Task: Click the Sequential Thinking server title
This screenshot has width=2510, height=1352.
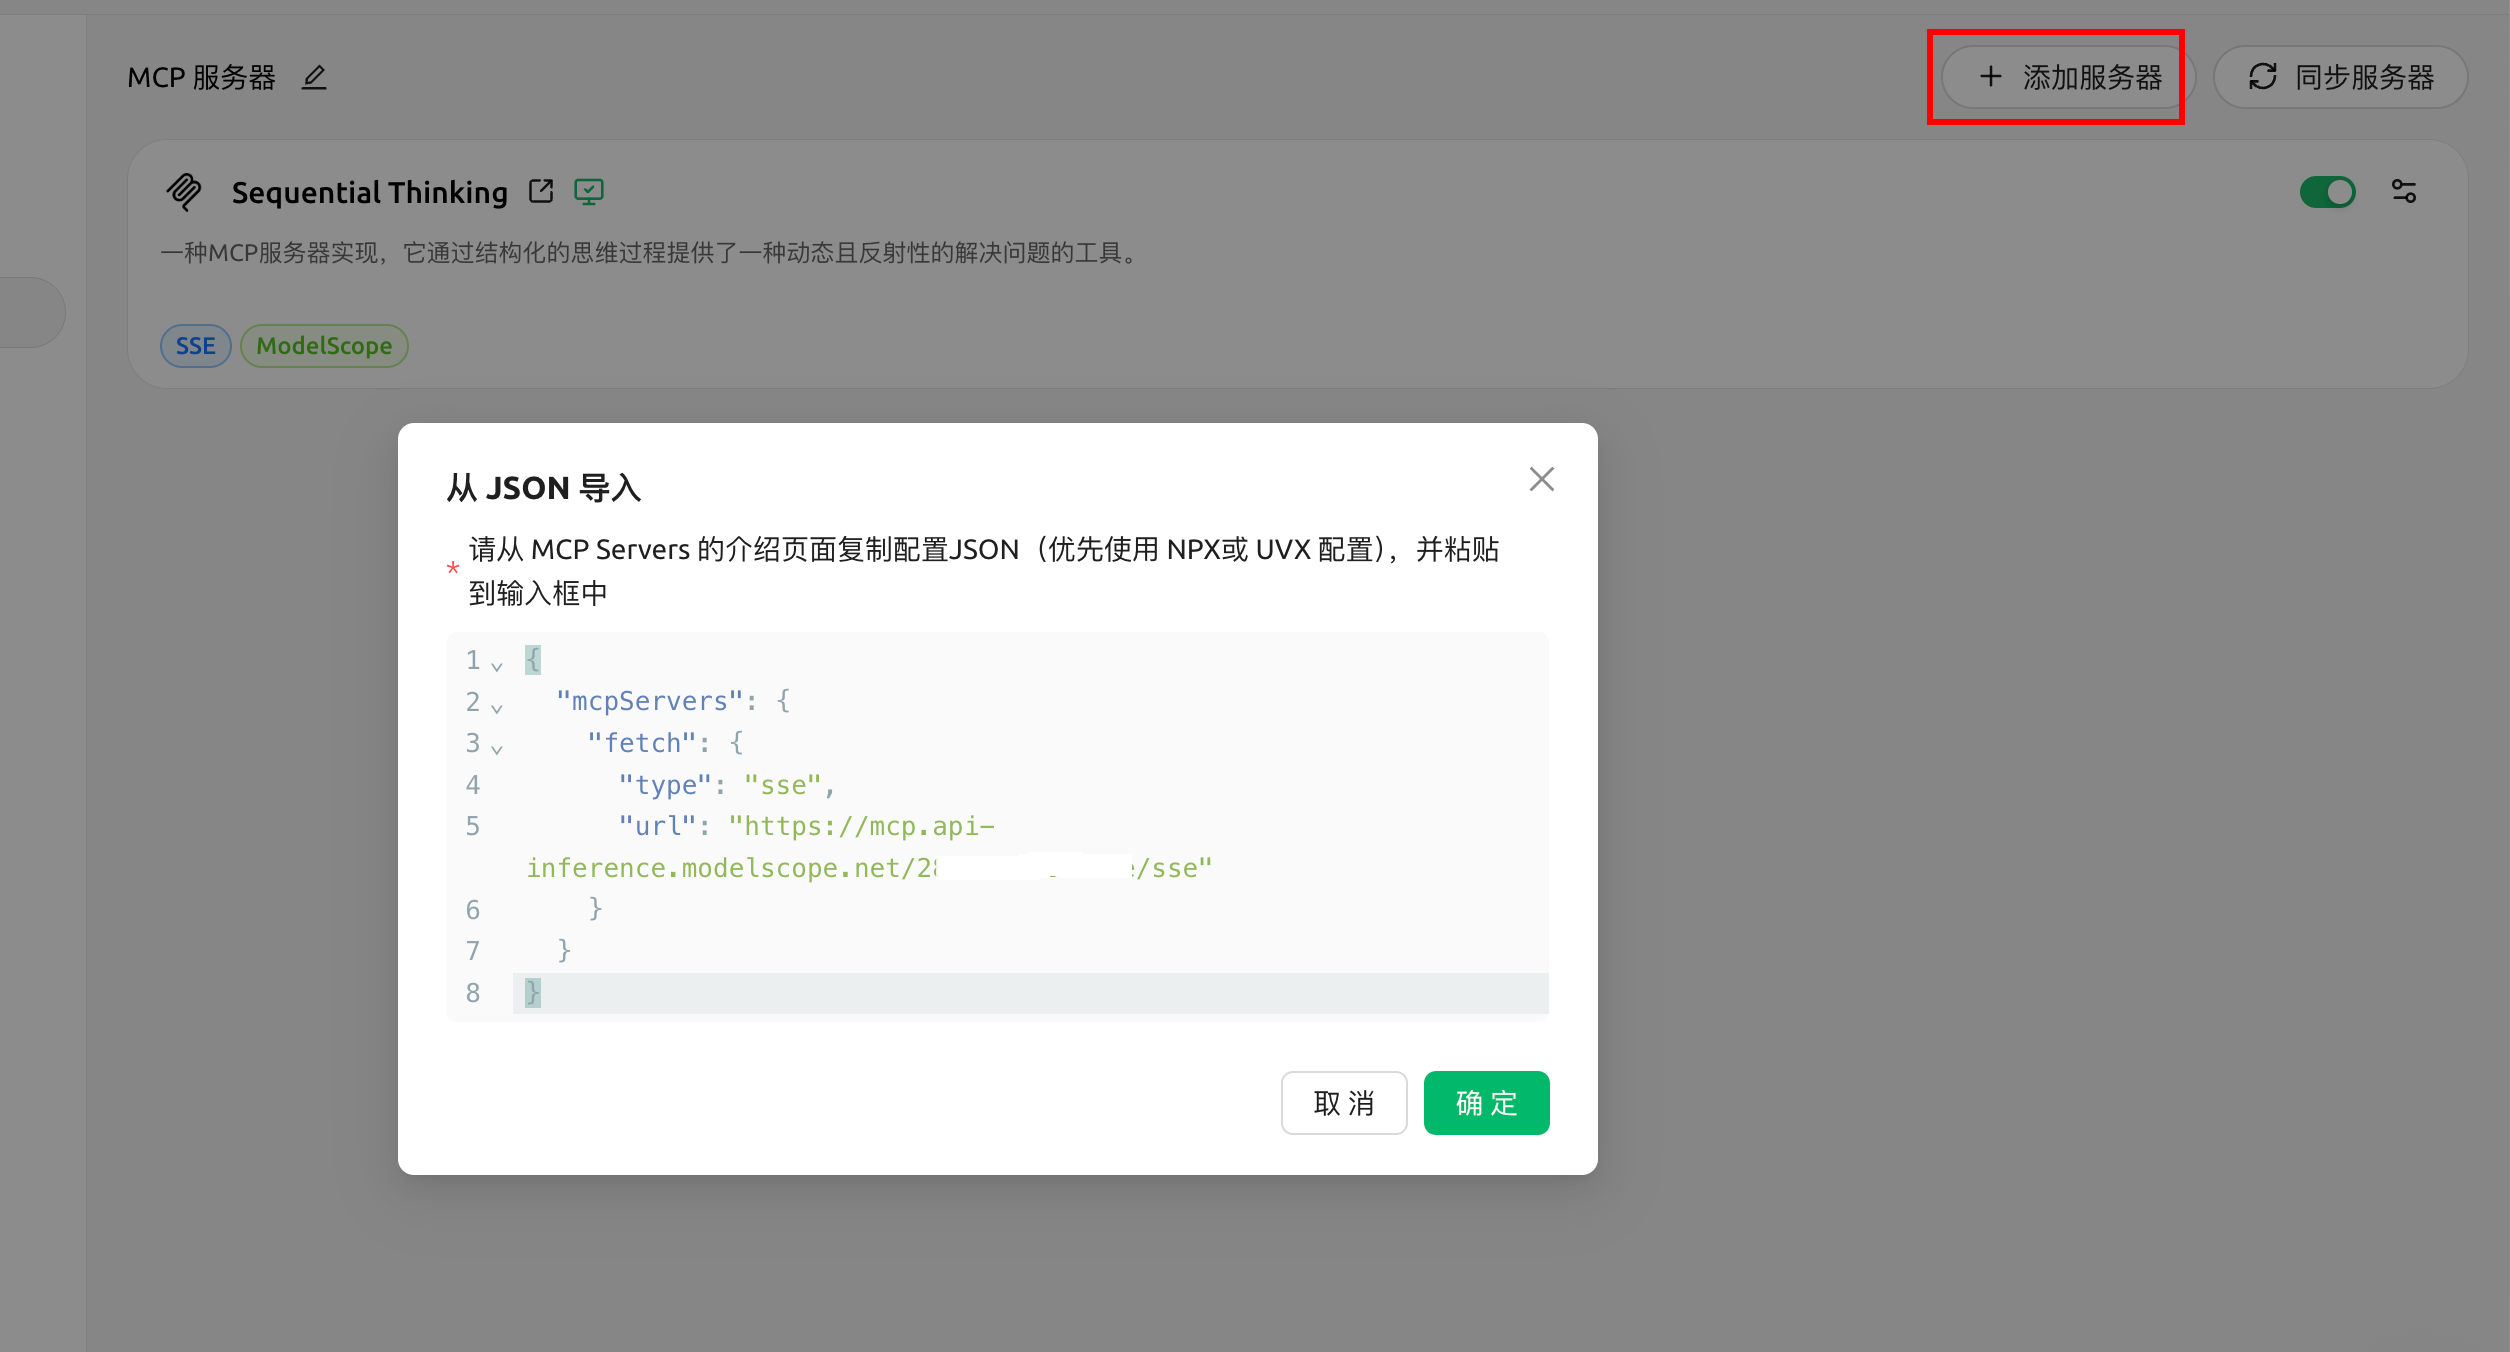Action: 370,192
